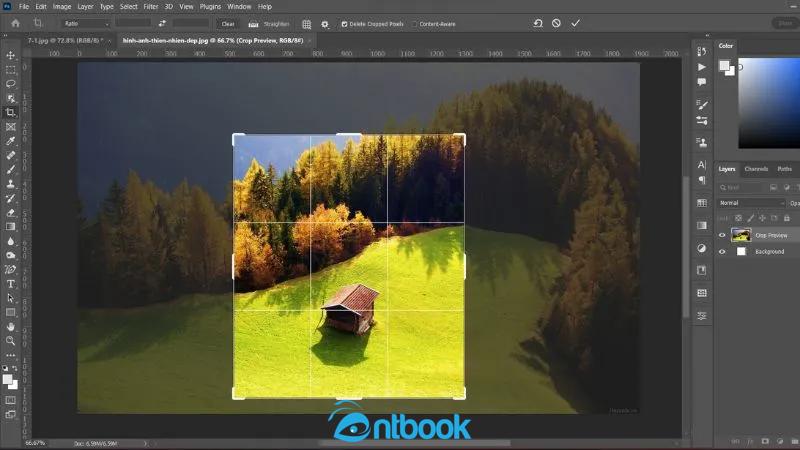Switch to the Channels tab
The height and width of the screenshot is (450, 800).
(756, 169)
